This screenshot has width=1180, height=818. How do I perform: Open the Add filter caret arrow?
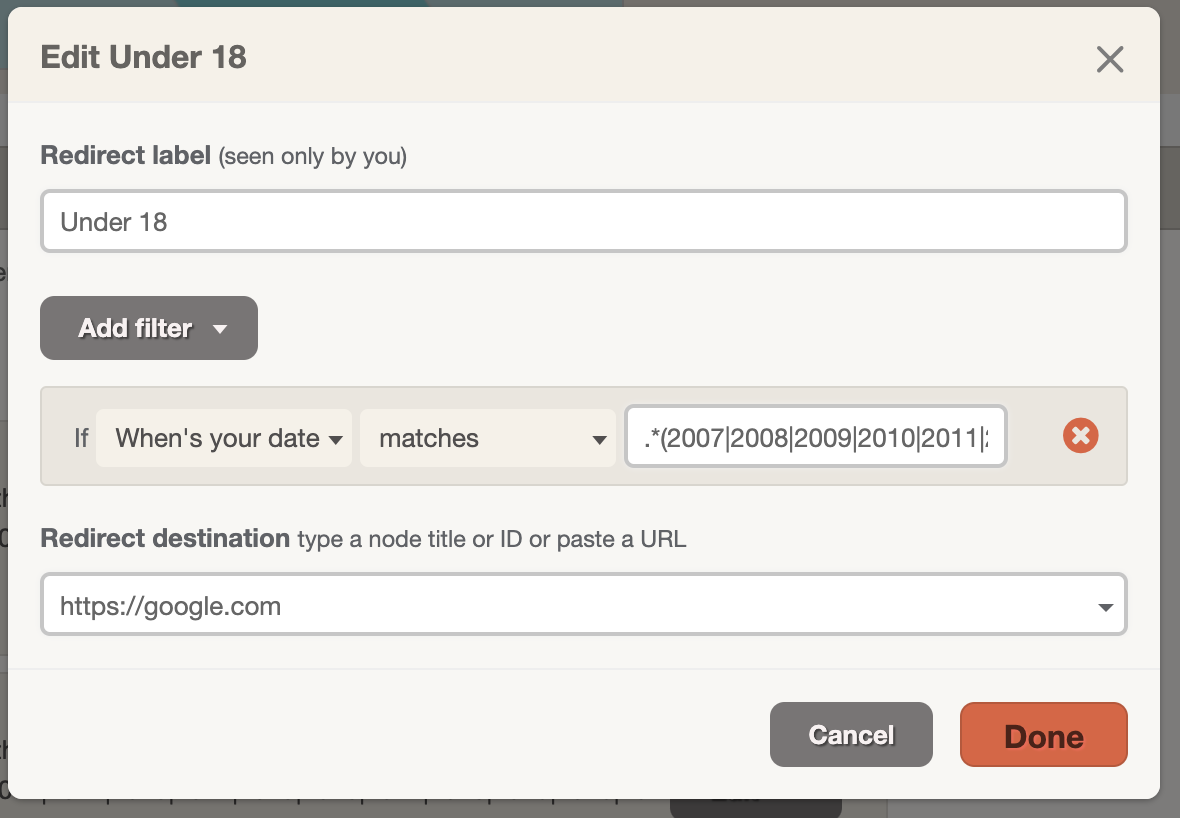[220, 329]
